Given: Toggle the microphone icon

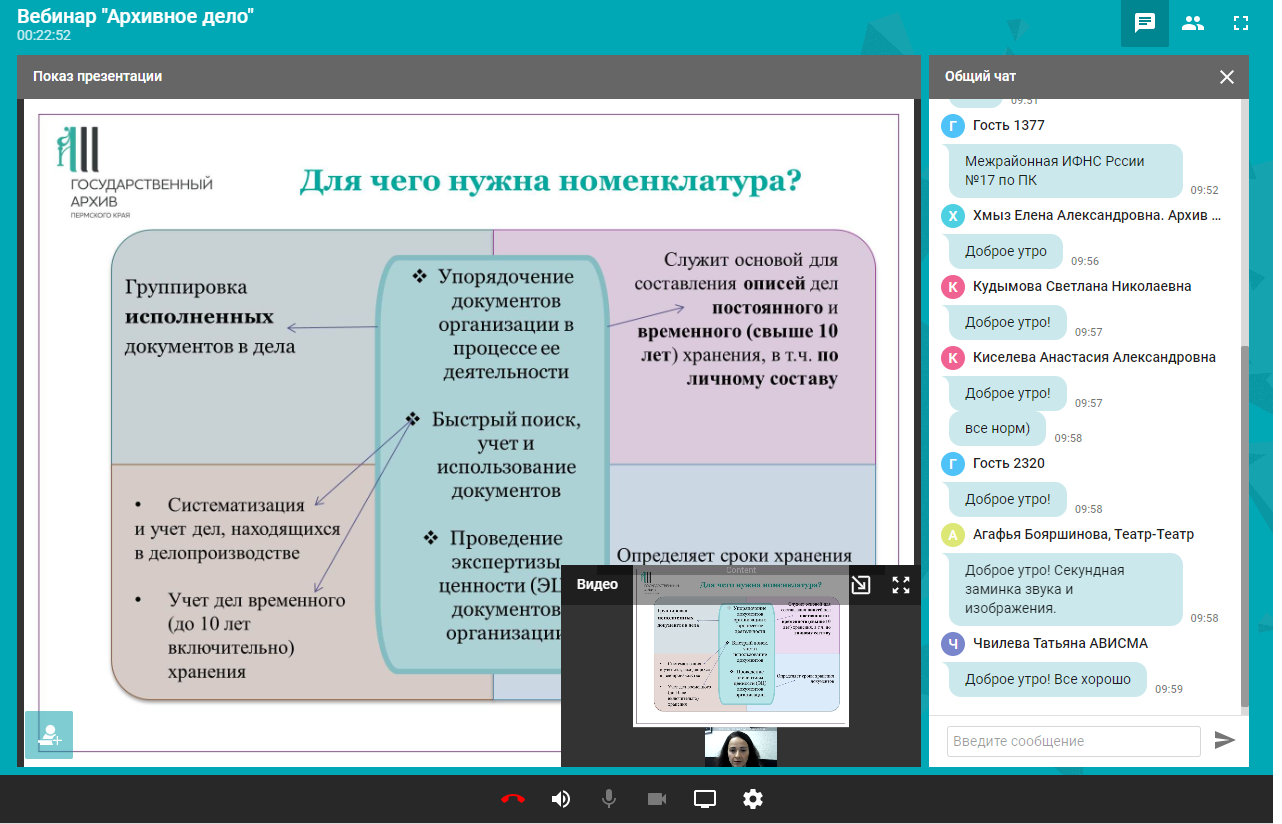Looking at the screenshot, I should [x=609, y=799].
